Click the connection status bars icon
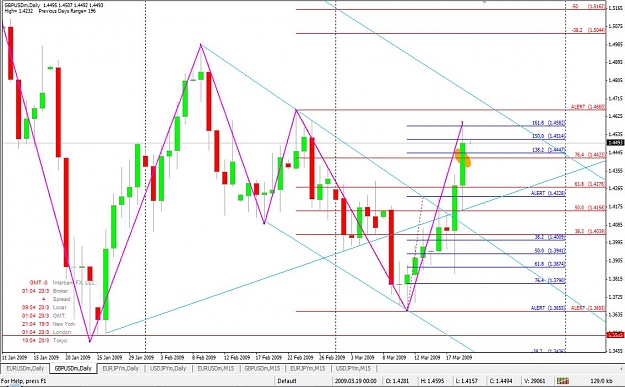This screenshot has height=387, width=625. coord(562,381)
